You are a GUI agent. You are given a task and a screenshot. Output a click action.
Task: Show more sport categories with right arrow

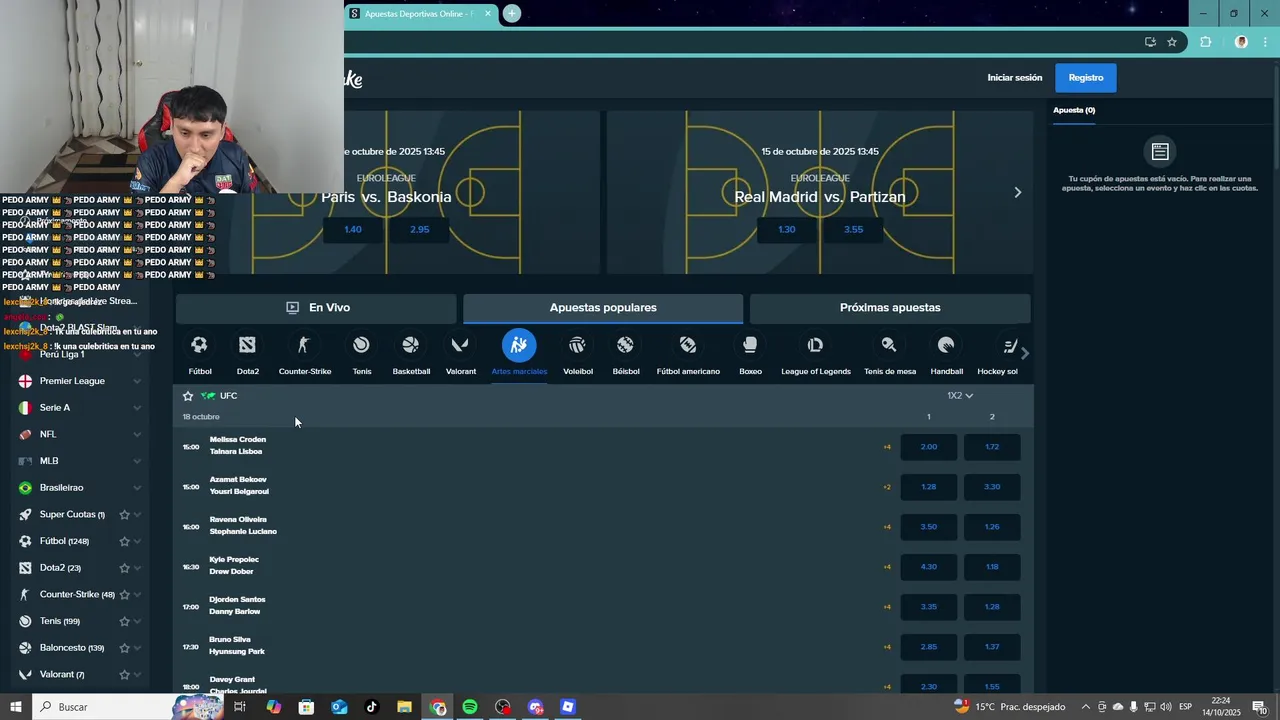pos(1024,352)
